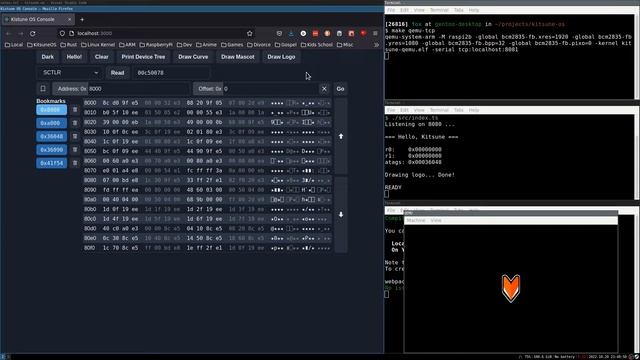Click the fox logo in QEMU display
Image resolution: width=640 pixels, height=360 pixels.
(x=511, y=288)
